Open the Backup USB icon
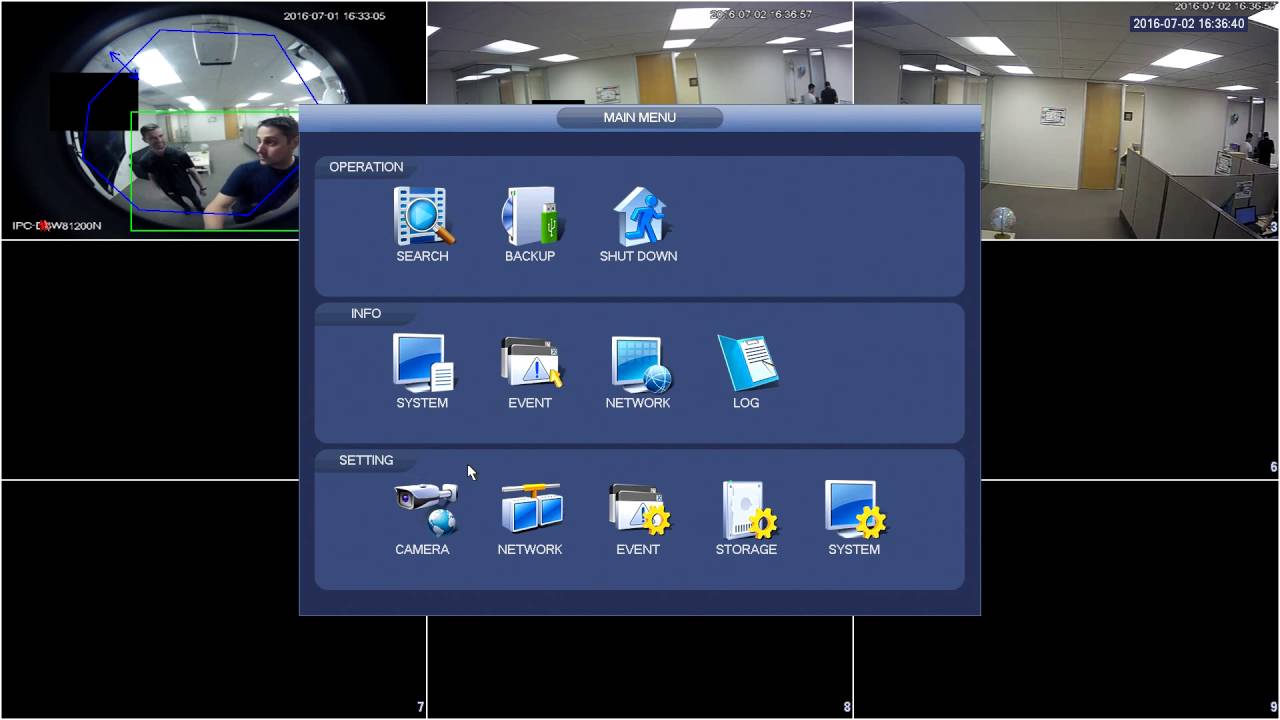The height and width of the screenshot is (720, 1280). (531, 216)
